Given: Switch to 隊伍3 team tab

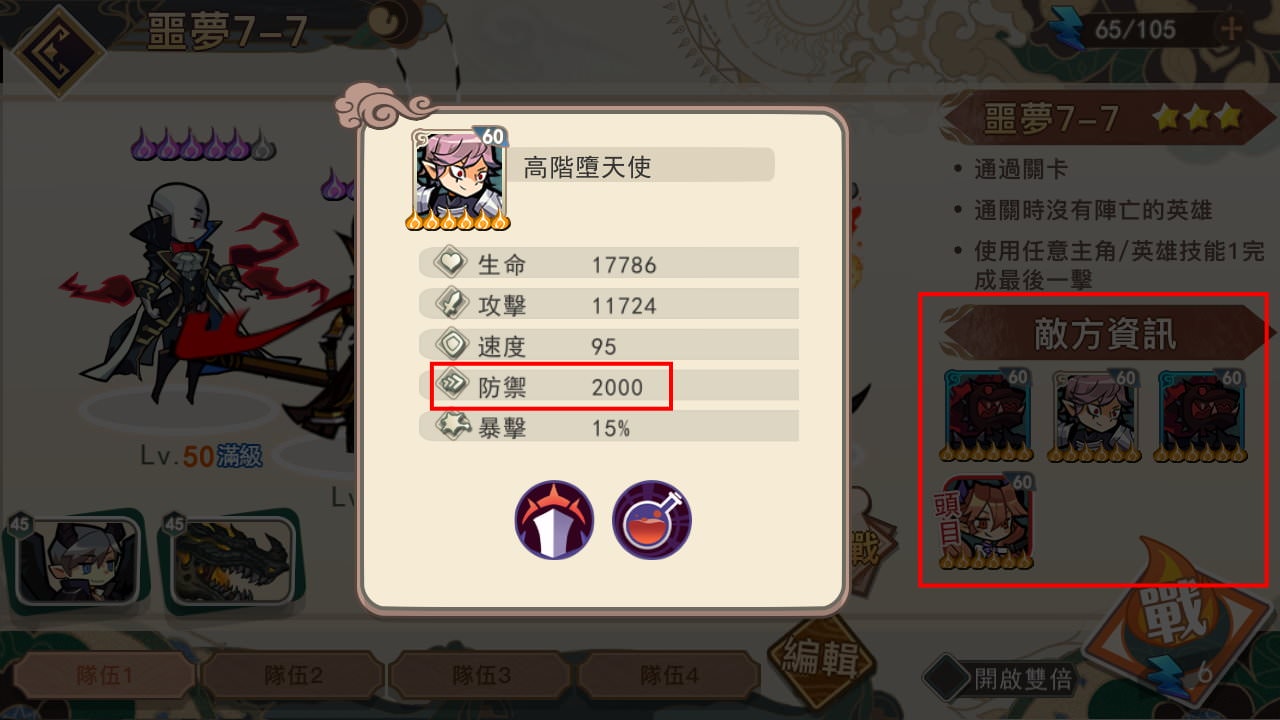Looking at the screenshot, I should coord(482,677).
